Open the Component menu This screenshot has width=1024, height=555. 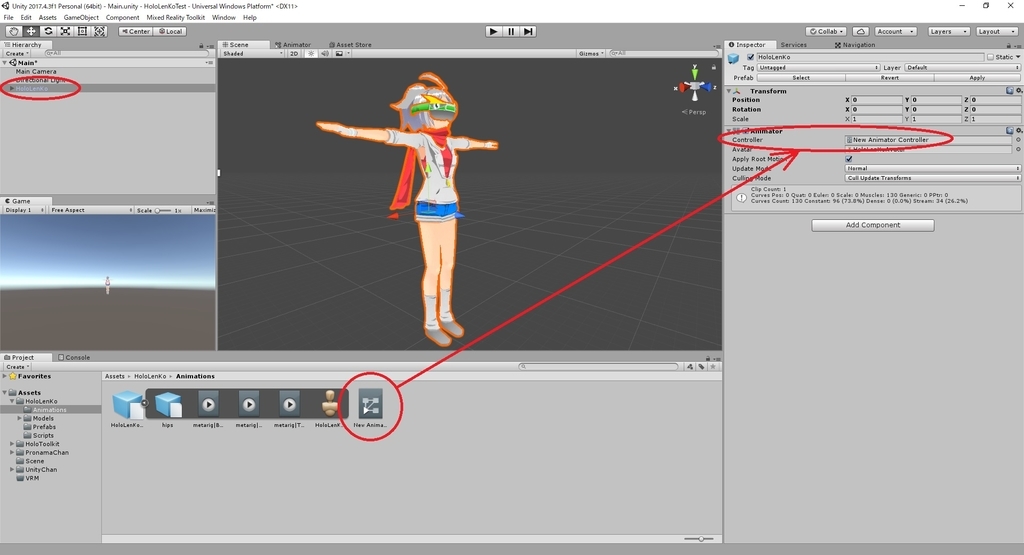point(122,18)
